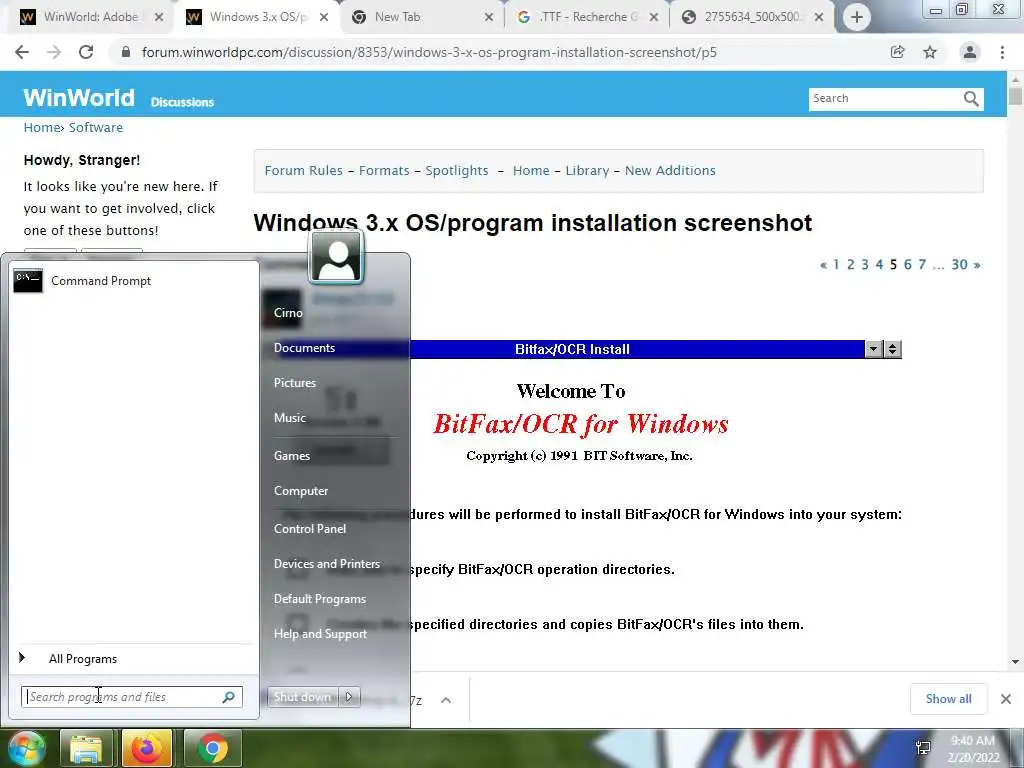The width and height of the screenshot is (1024, 768).
Task: Go back in browser history
Action: pyautogui.click(x=22, y=52)
